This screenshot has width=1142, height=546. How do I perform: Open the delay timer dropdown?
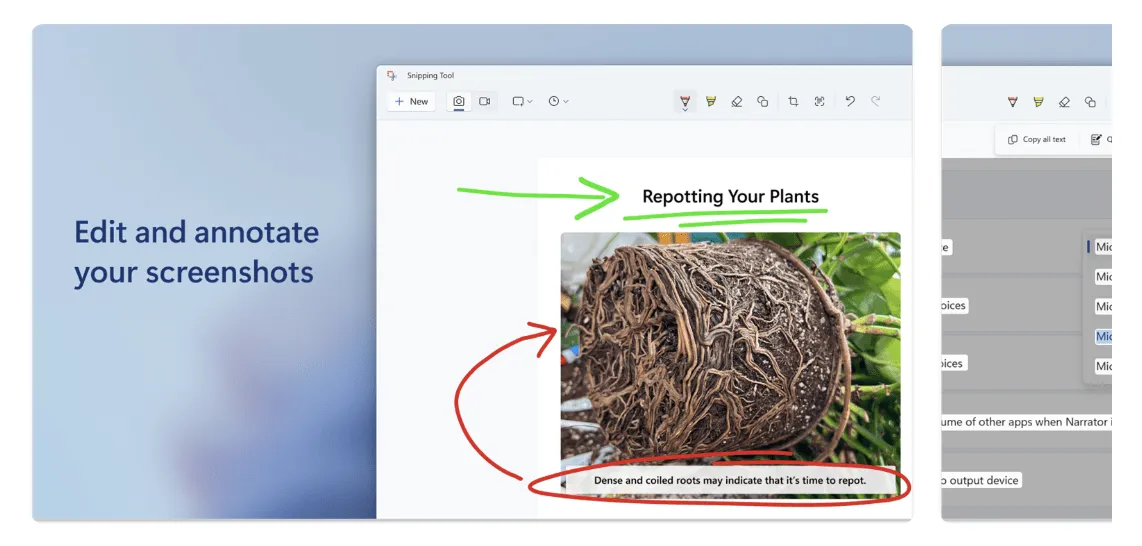[x=558, y=102]
